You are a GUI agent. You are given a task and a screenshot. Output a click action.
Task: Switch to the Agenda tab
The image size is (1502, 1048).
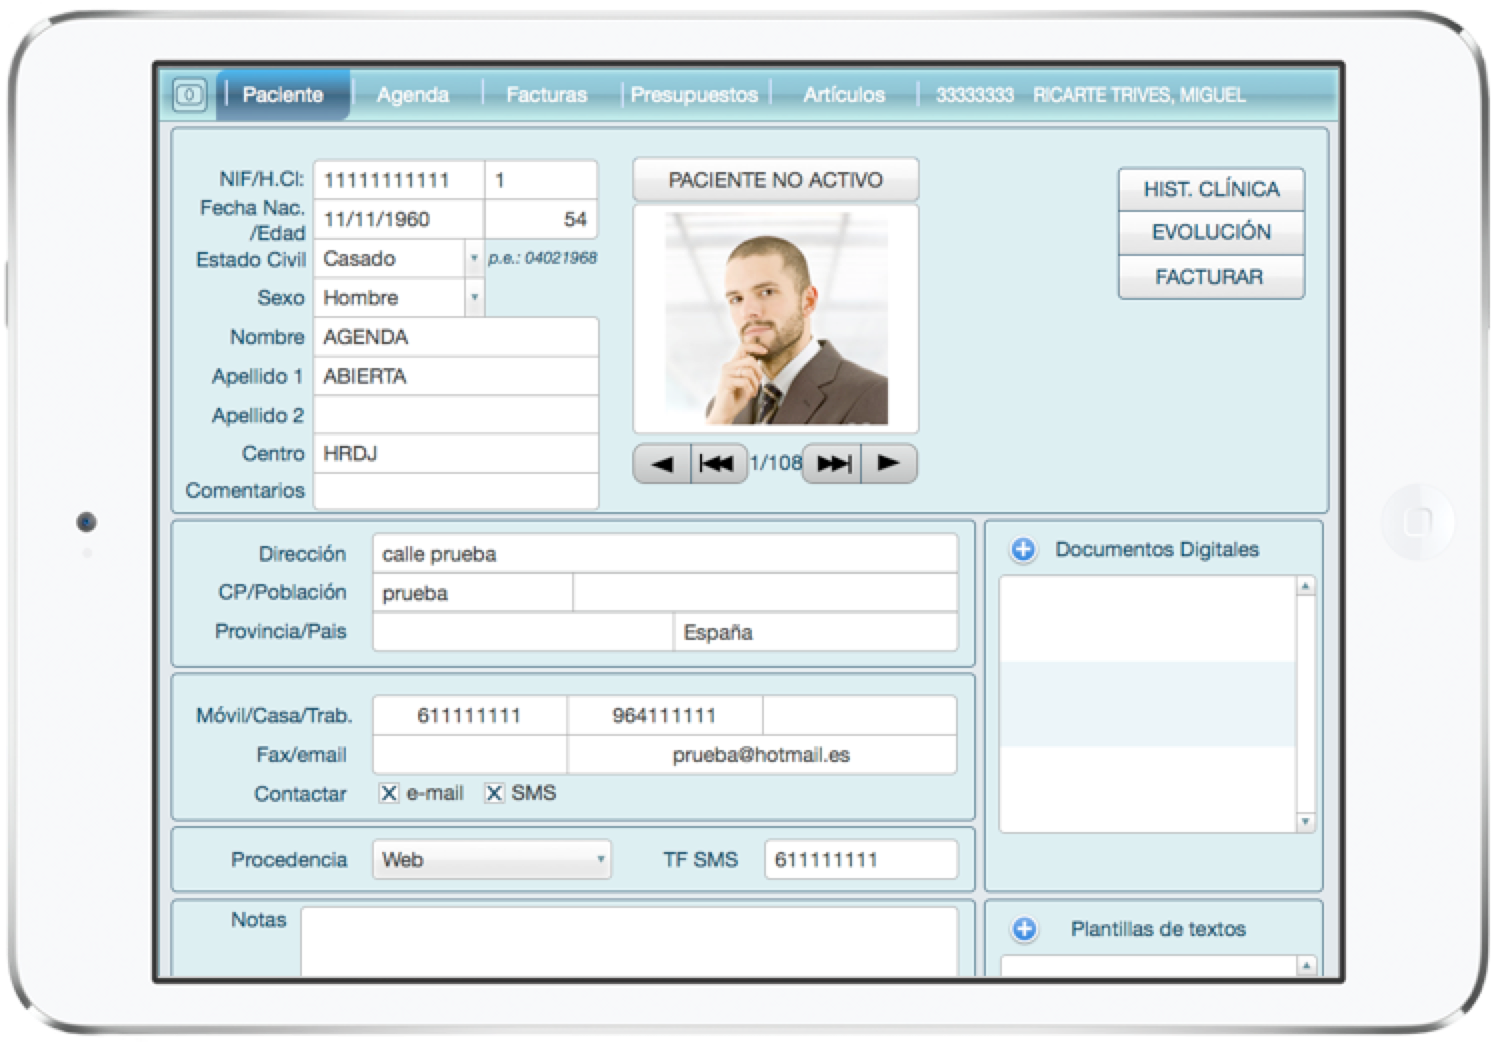412,95
